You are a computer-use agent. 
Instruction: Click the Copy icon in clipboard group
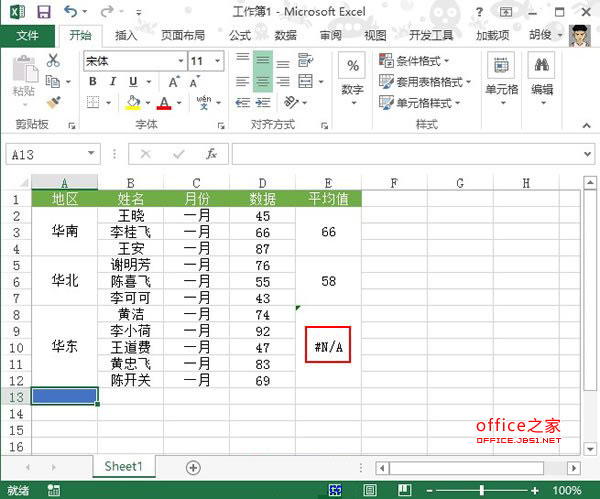[53, 82]
